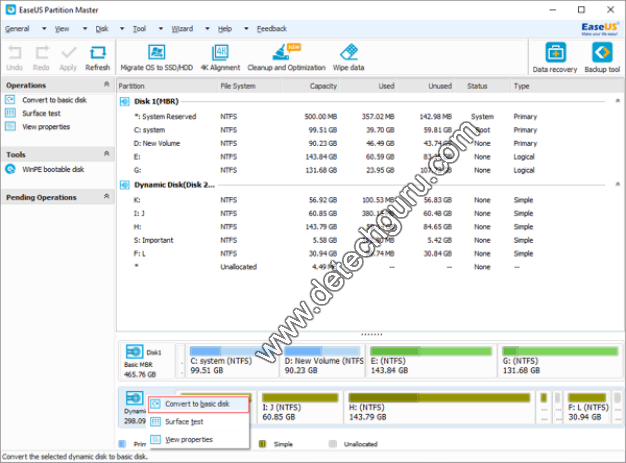This screenshot has height=463, width=626.
Task: Select the I: J (NTFS) partition bar
Action: 300,407
